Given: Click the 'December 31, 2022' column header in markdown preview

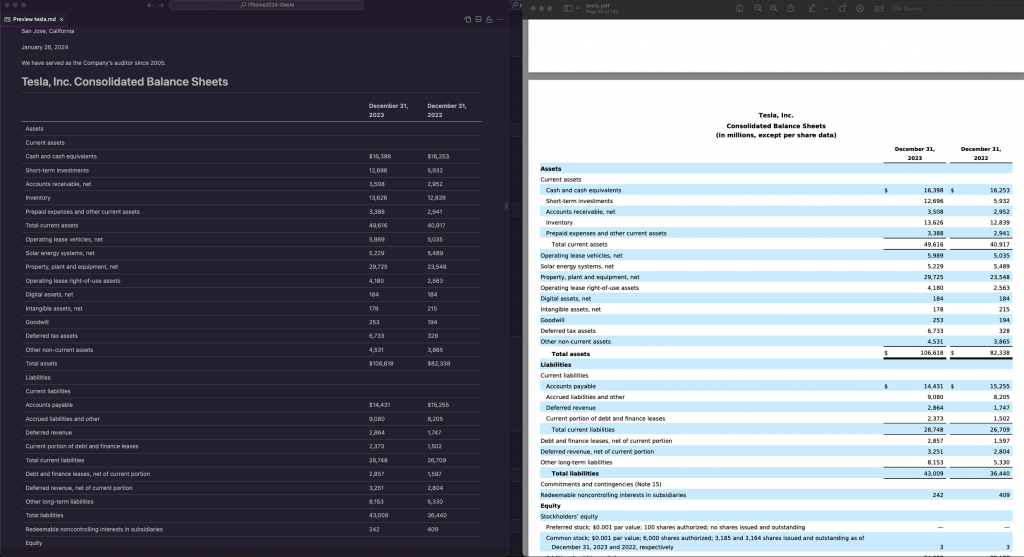Looking at the screenshot, I should pyautogui.click(x=447, y=110).
